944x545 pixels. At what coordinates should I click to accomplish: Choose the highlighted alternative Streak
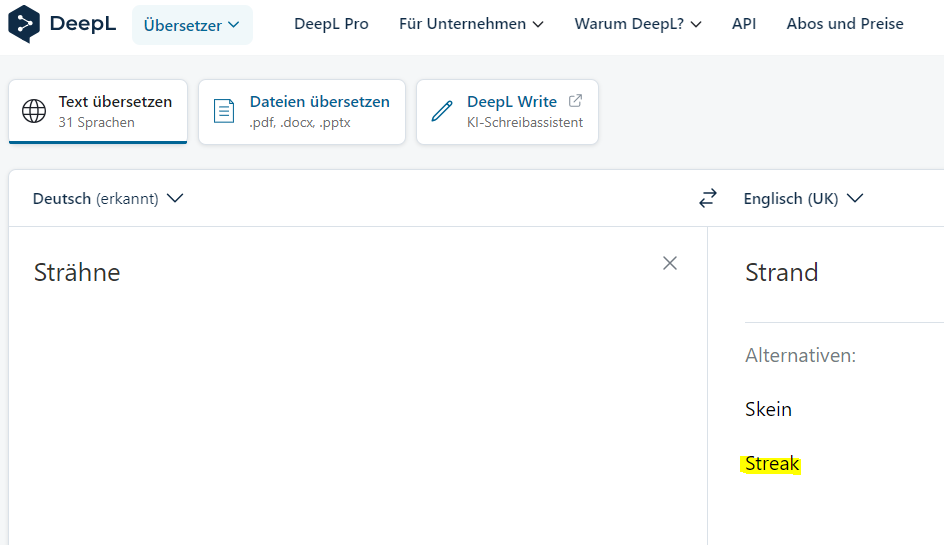pyautogui.click(x=772, y=464)
